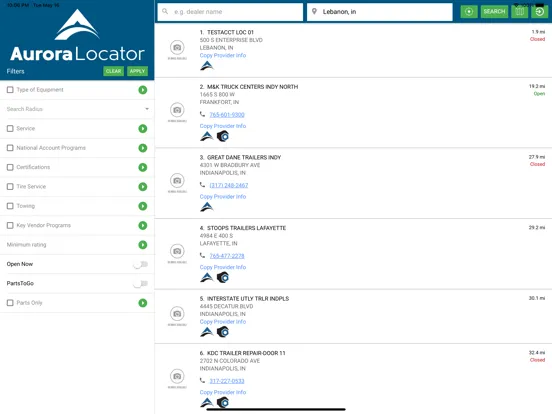Click the CLEAR filters button

(113, 71)
